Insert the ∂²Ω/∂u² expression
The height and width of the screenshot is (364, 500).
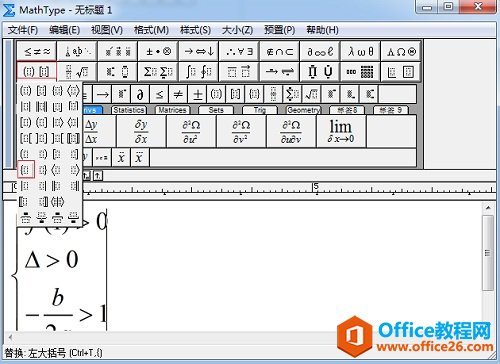point(191,131)
